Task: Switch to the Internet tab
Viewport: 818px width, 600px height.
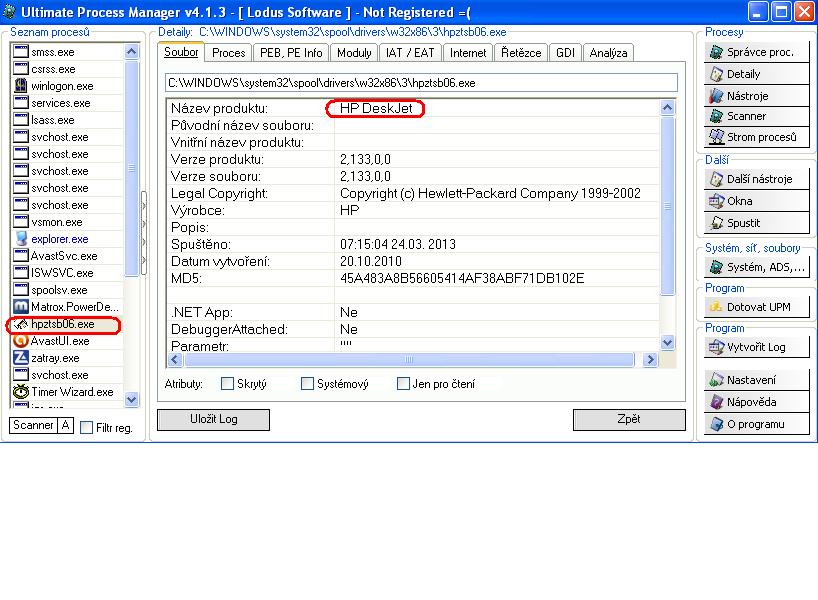Action: click(468, 53)
